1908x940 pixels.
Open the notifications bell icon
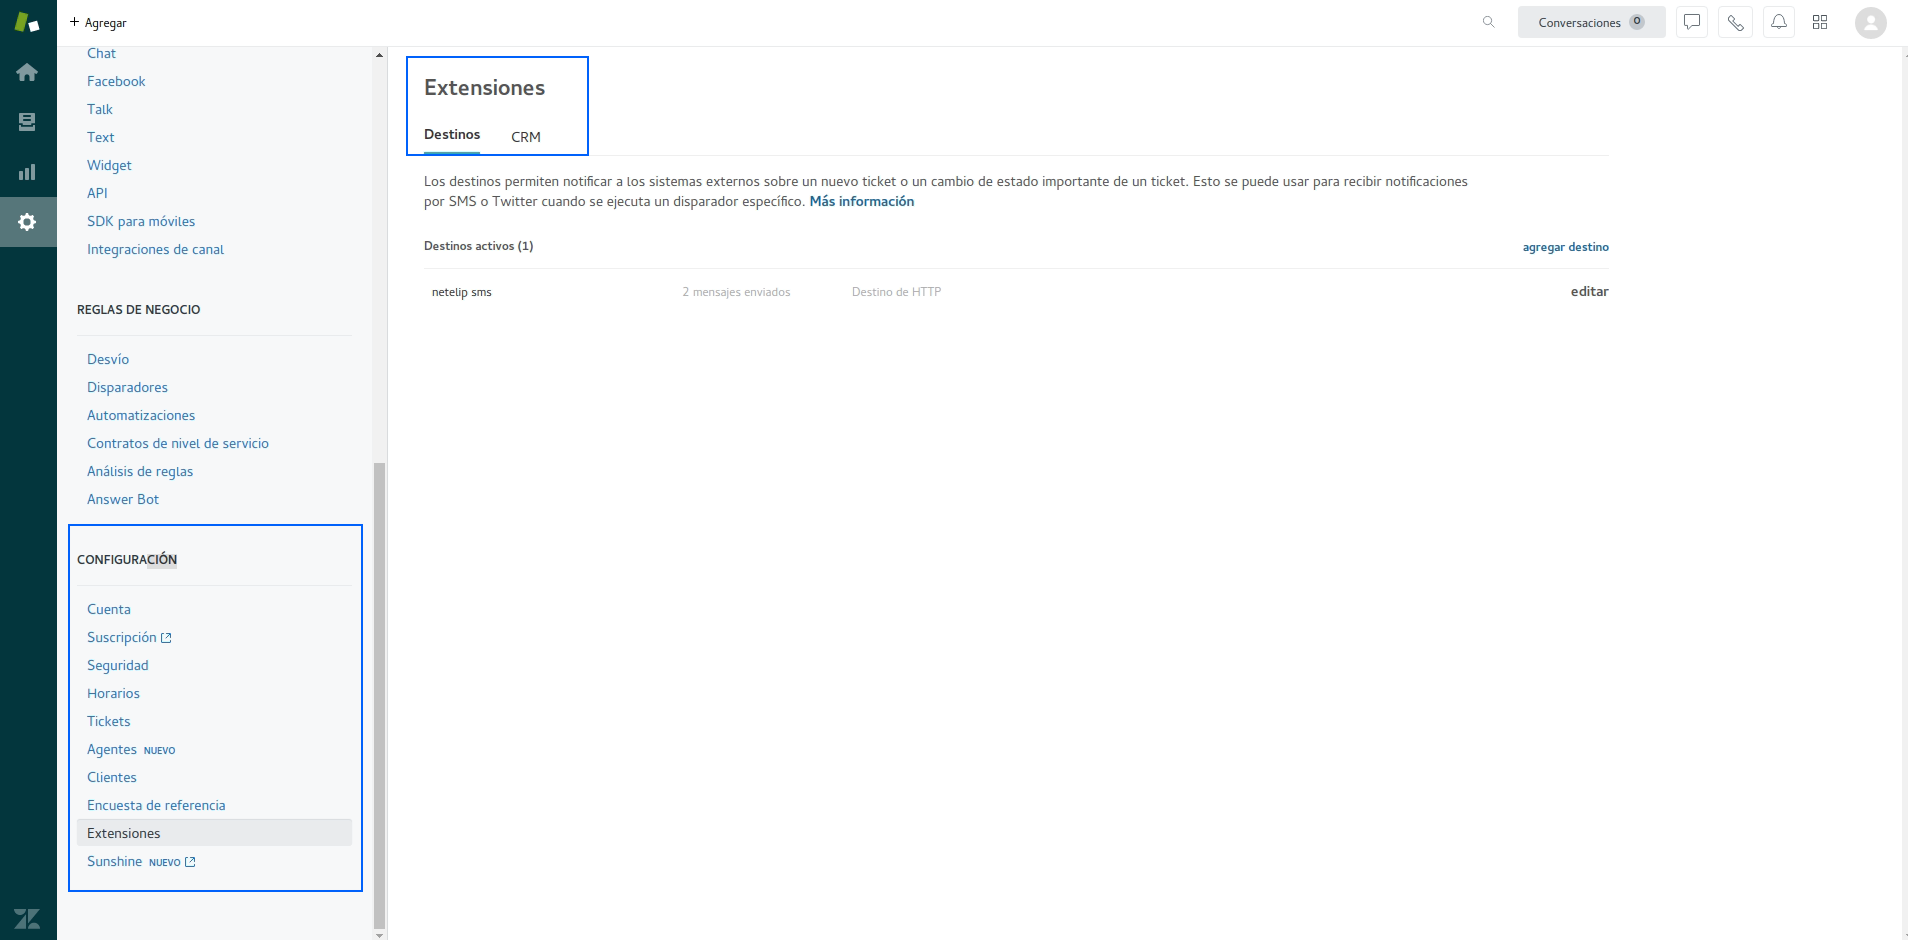click(x=1779, y=22)
